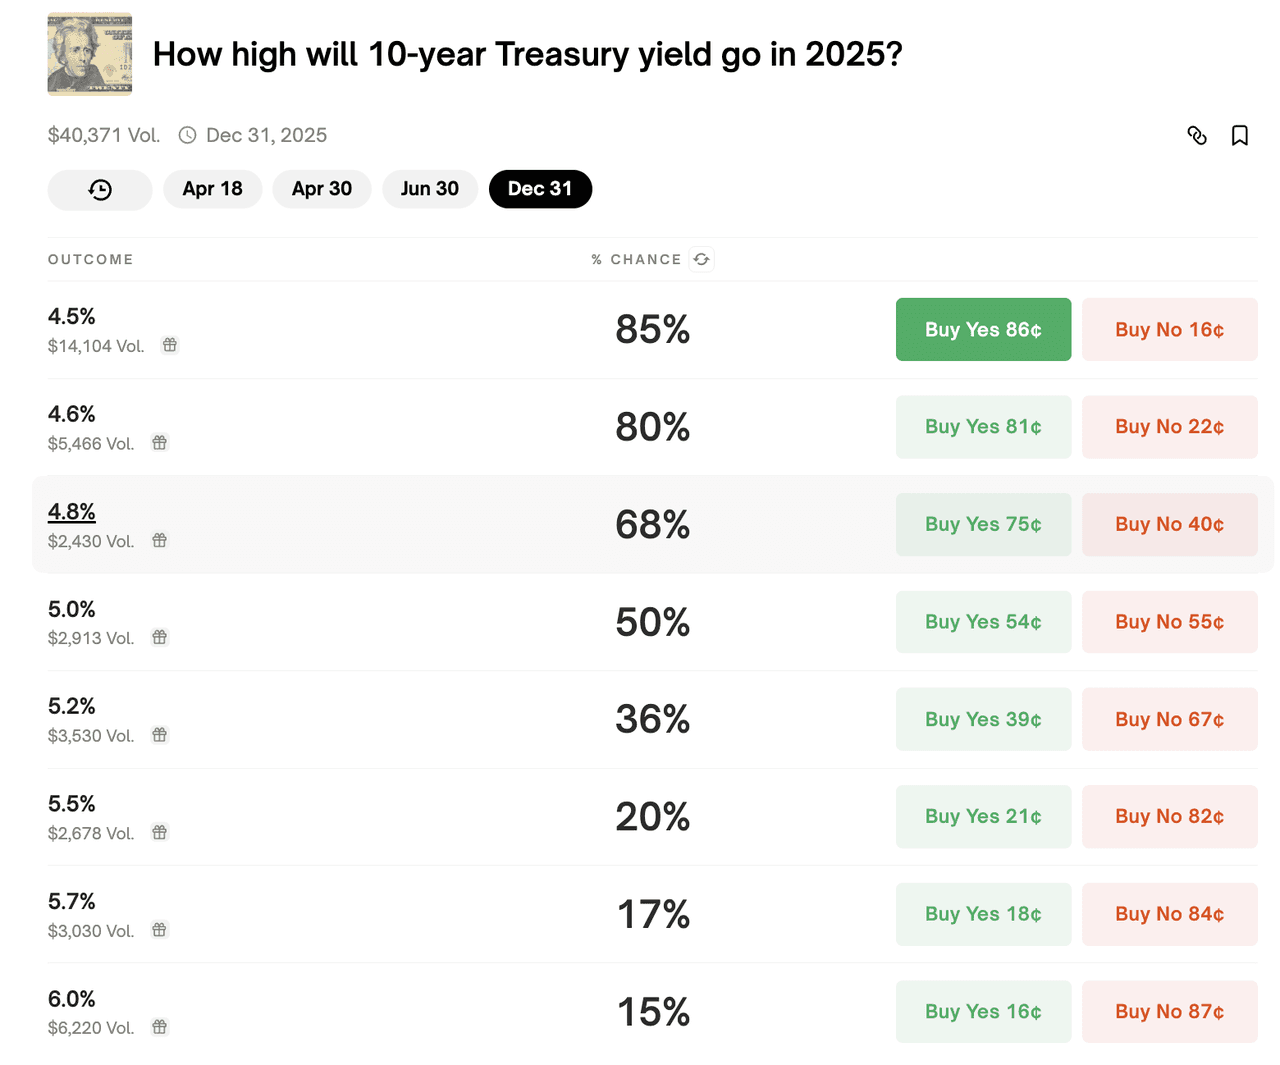The height and width of the screenshot is (1065, 1280).
Task: Click the gift icon beside $3,530 Vol.
Action: (x=160, y=735)
